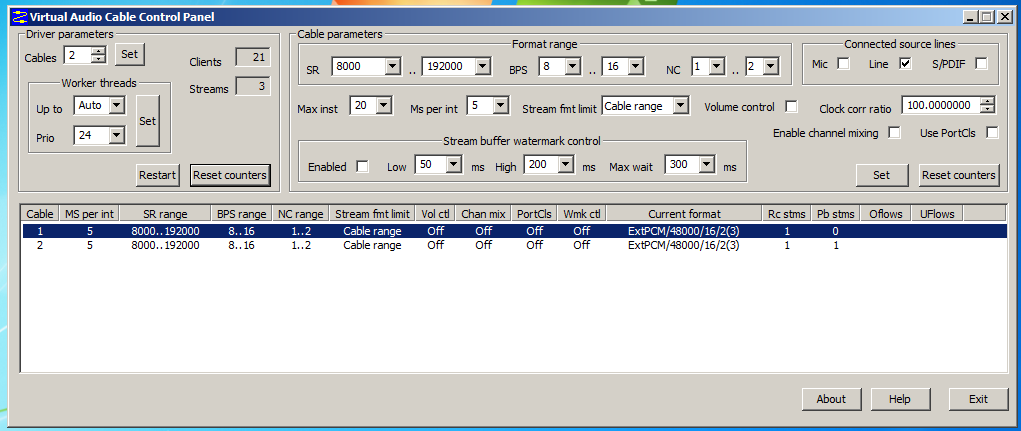Click the Cables number spinner

[x=98, y=55]
